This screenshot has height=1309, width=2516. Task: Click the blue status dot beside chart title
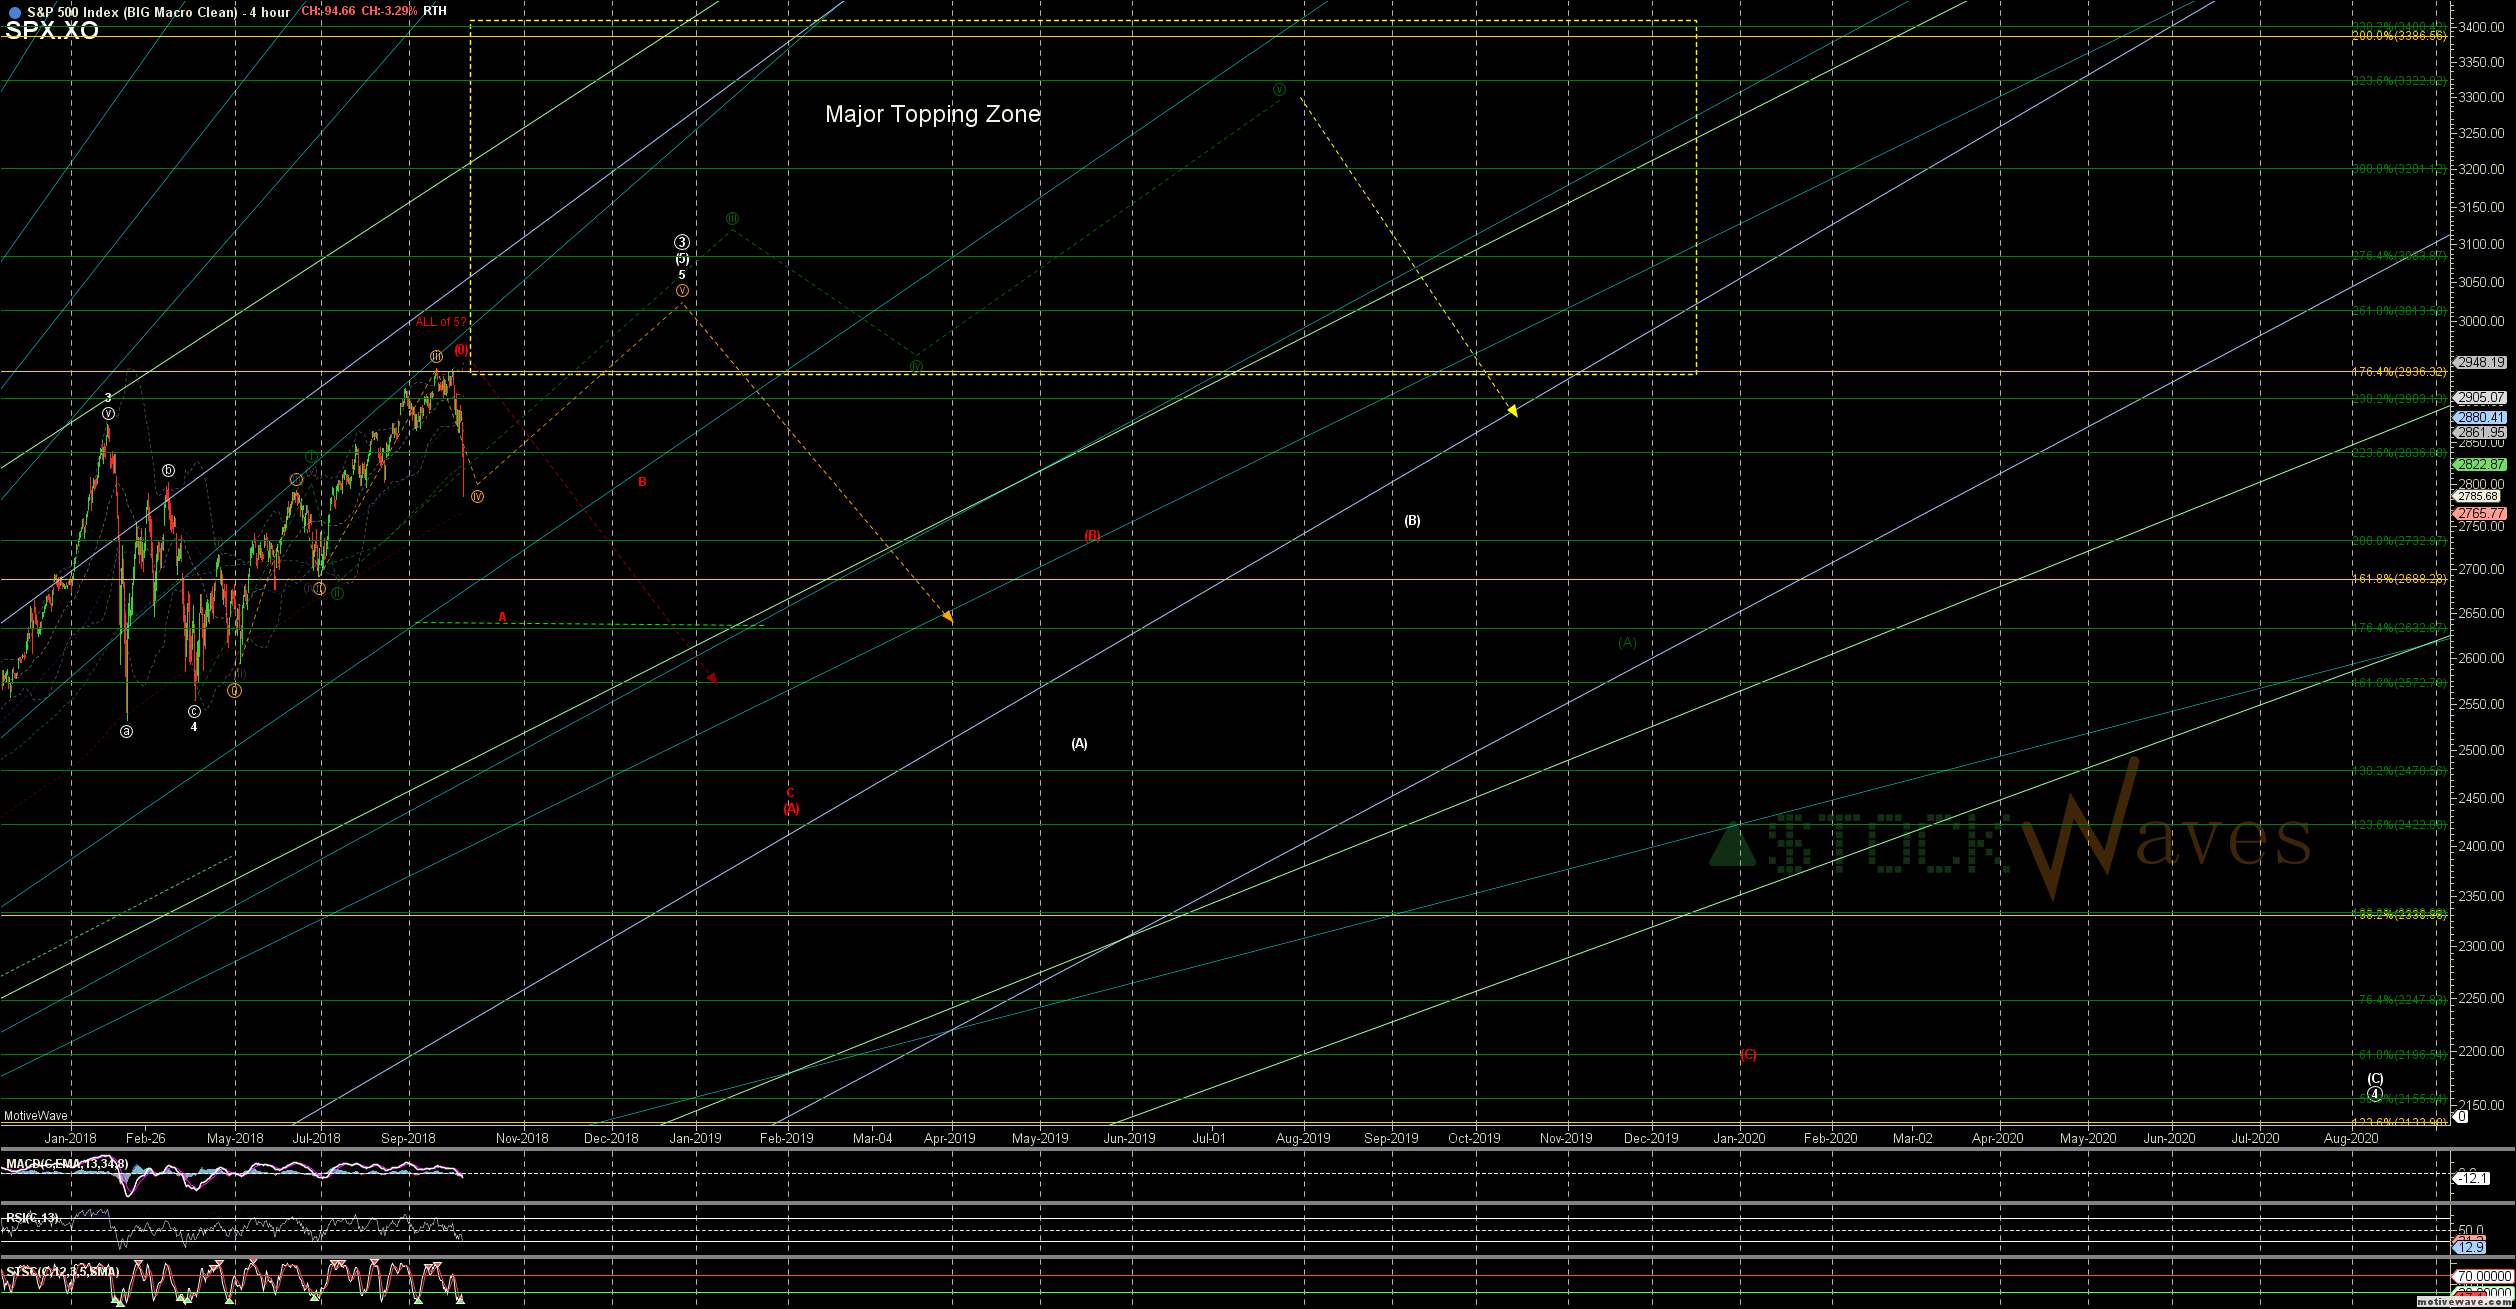(14, 12)
